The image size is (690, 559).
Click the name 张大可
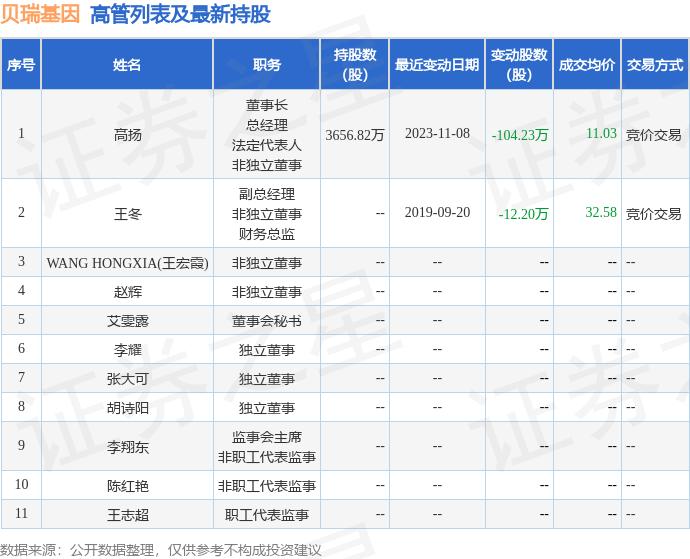(x=128, y=379)
